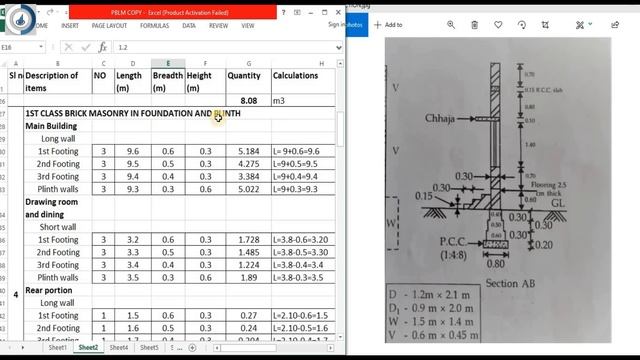Select column D header
This screenshot has width=640, height=360.
133,63
